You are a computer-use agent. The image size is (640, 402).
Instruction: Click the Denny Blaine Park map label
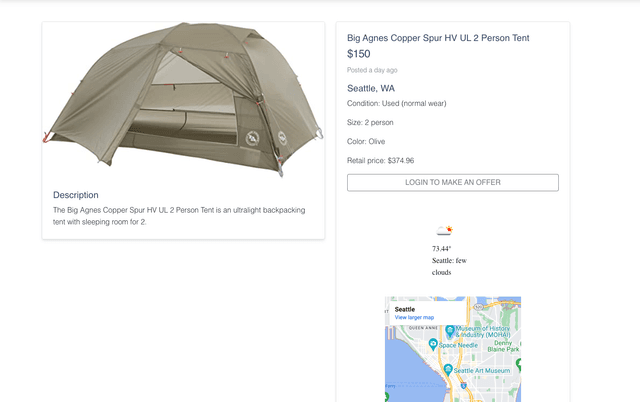click(x=503, y=345)
